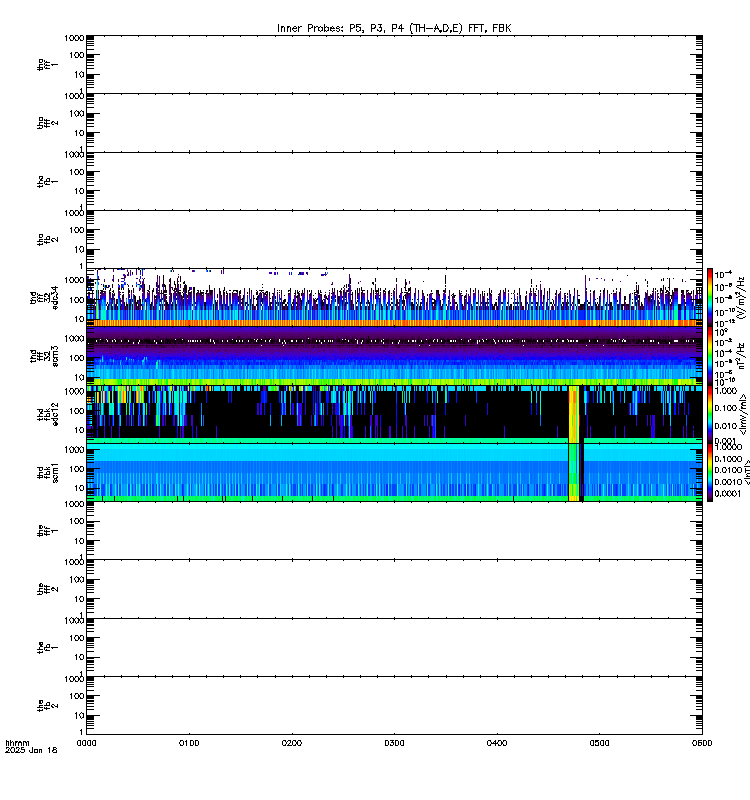Screen dimensions: 750x800
Task: Click the '0.100' value on mV/m color bar
Action: [726, 408]
